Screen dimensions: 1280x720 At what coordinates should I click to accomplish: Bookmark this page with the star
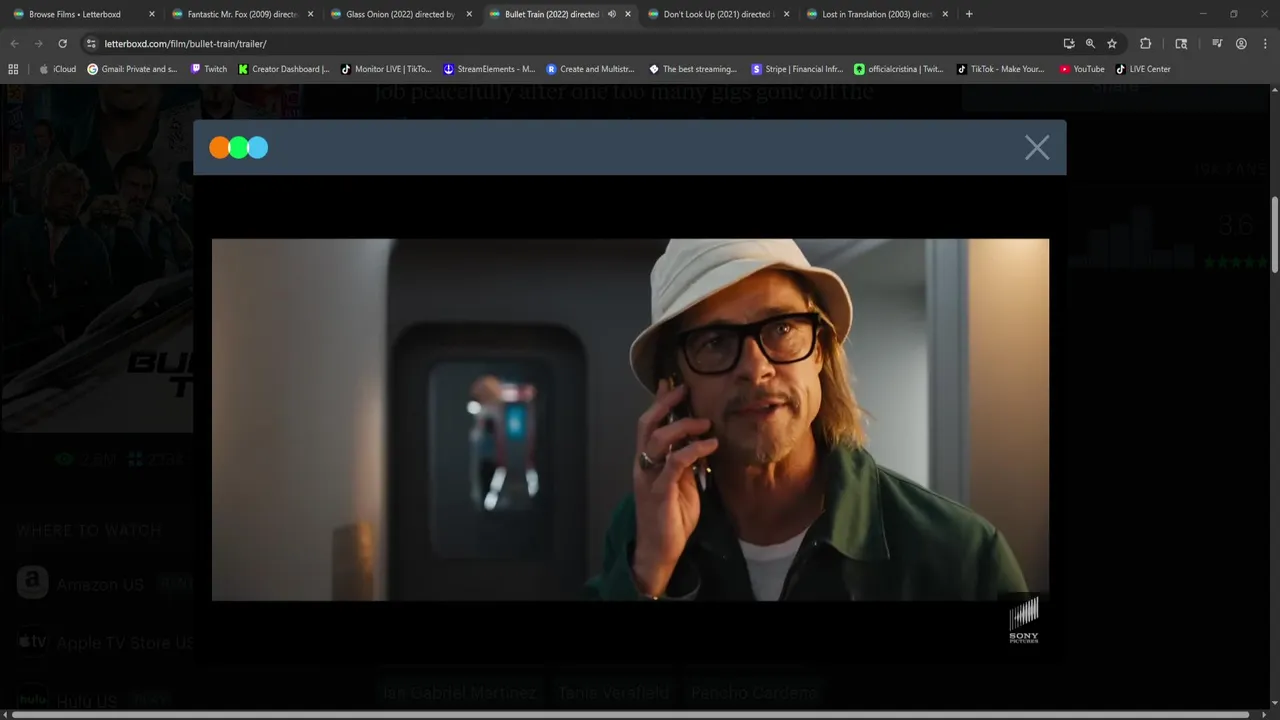(1112, 44)
